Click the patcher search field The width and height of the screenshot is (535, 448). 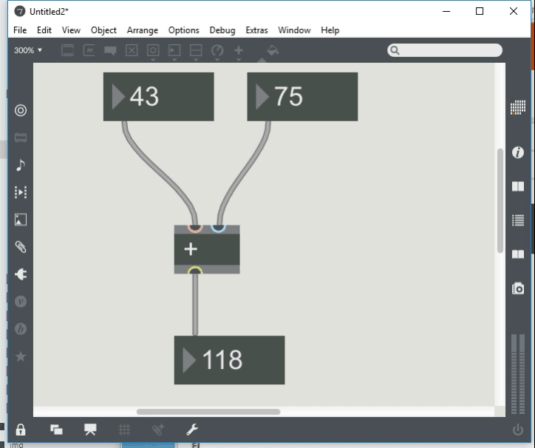pos(445,50)
